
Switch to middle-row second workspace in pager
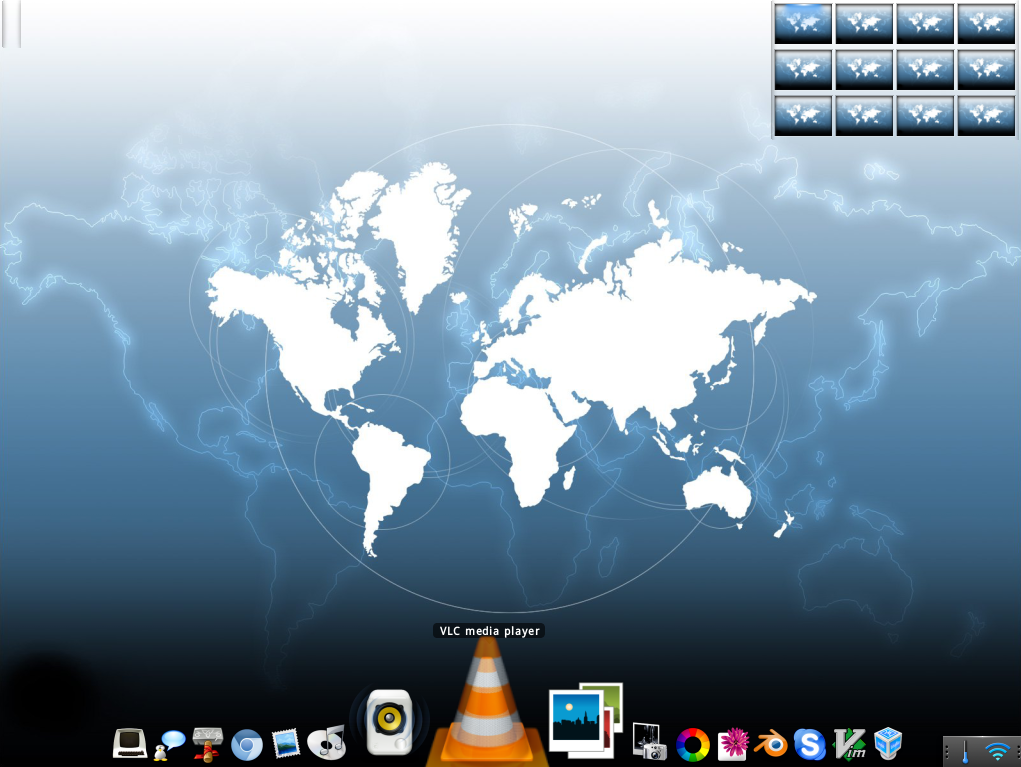864,70
